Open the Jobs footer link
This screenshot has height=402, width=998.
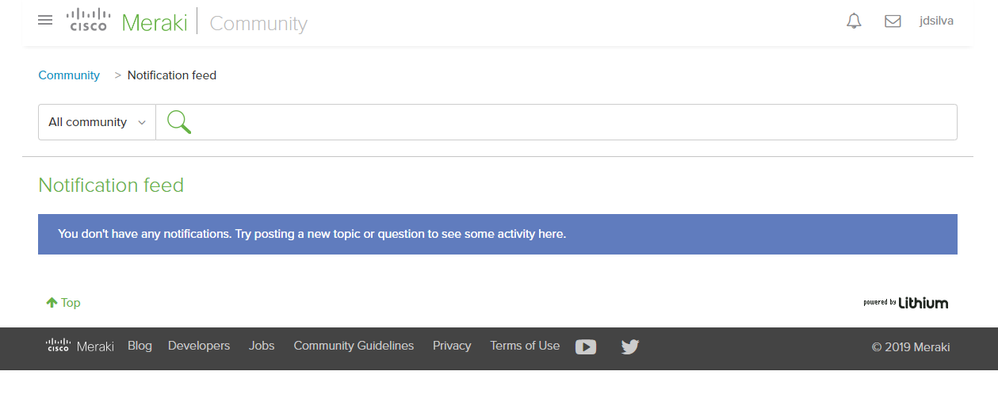pos(262,346)
